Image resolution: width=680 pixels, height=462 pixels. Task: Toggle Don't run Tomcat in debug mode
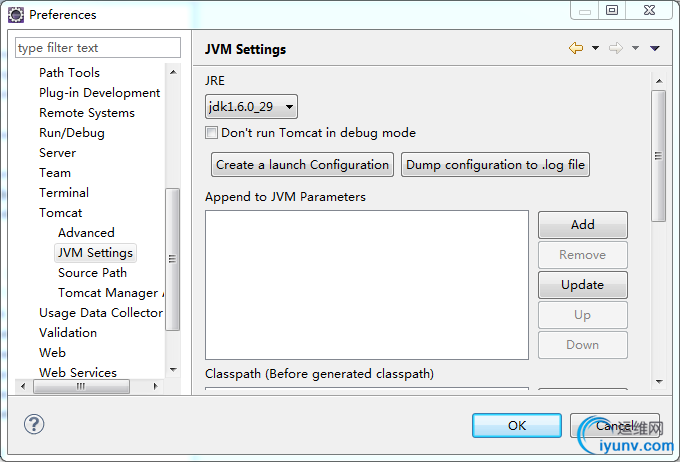tap(211, 133)
